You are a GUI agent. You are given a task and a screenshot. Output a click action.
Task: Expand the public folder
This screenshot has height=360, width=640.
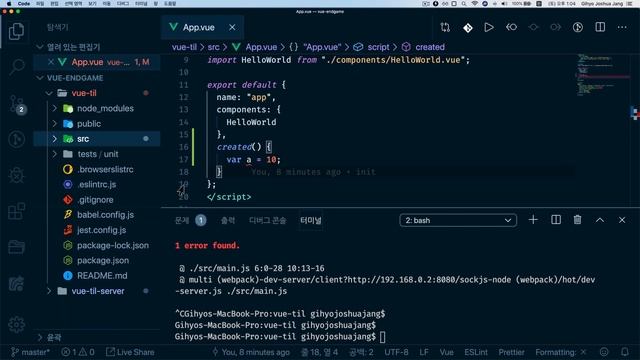click(55, 124)
